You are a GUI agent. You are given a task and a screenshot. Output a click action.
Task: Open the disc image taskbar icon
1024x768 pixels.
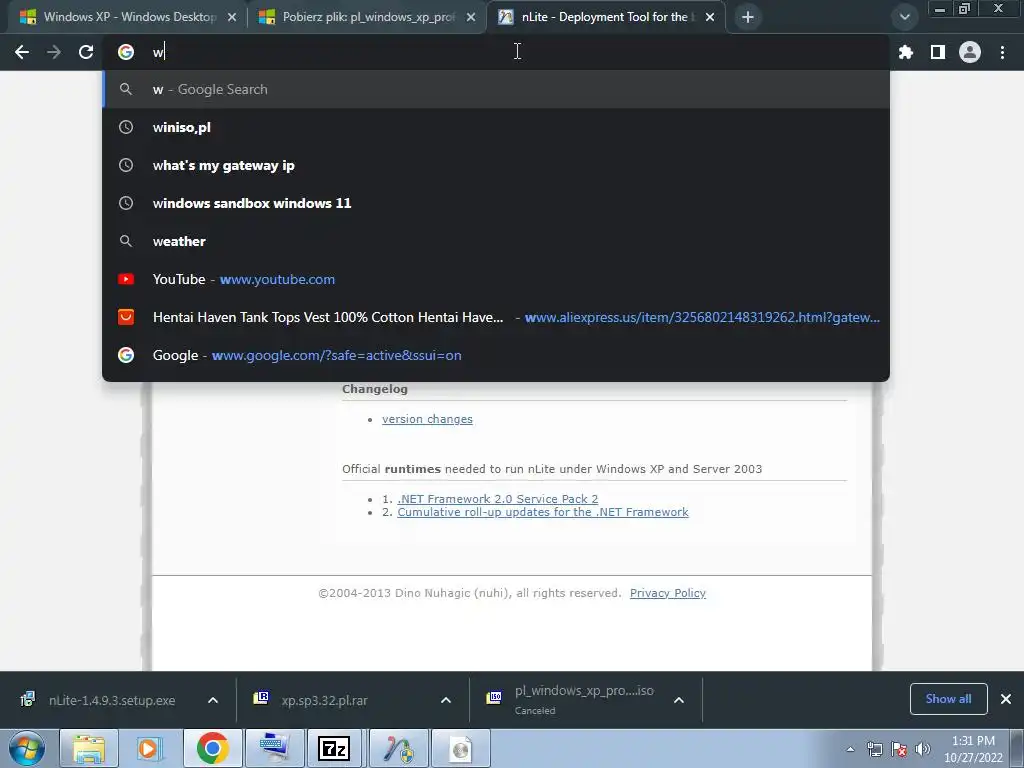460,748
